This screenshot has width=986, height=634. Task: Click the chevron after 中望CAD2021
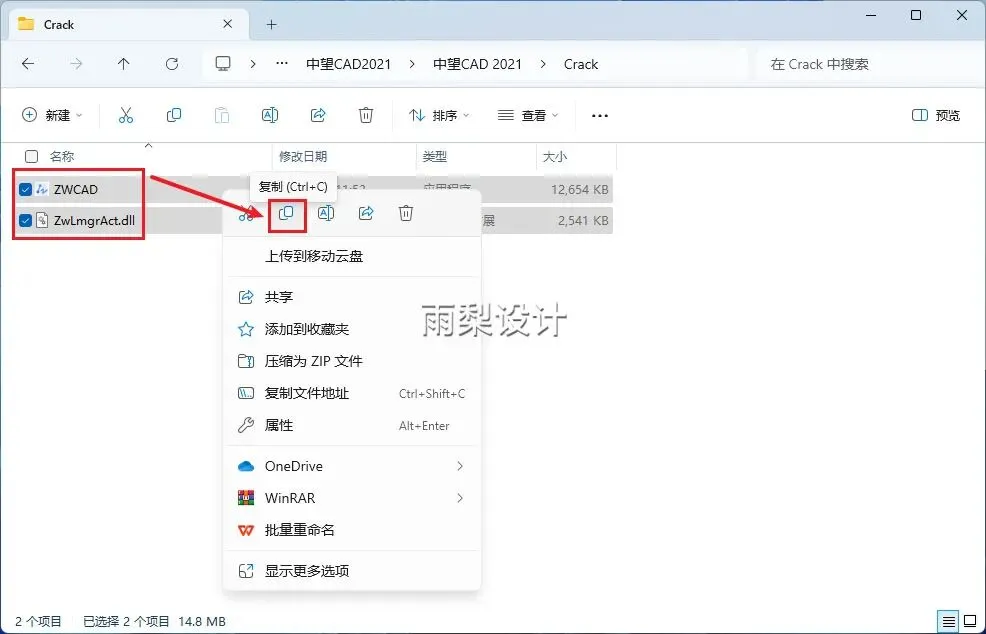412,64
